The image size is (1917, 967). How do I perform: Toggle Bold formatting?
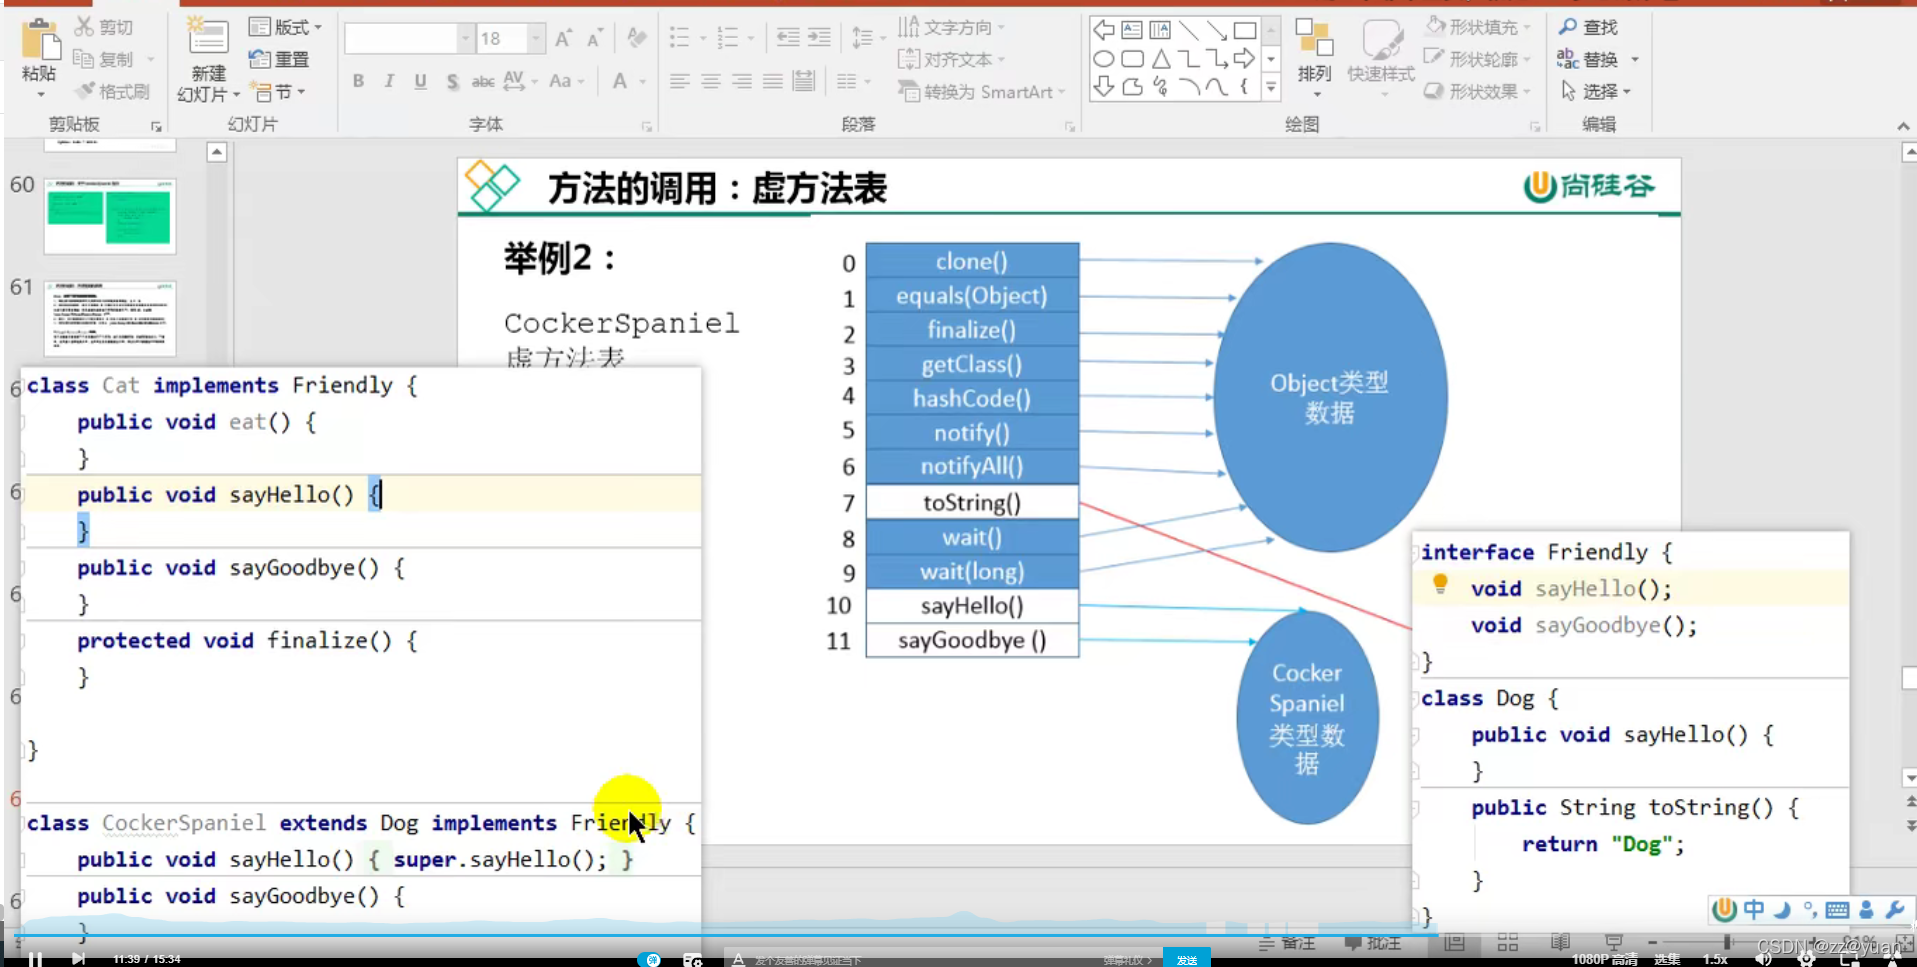coord(358,81)
